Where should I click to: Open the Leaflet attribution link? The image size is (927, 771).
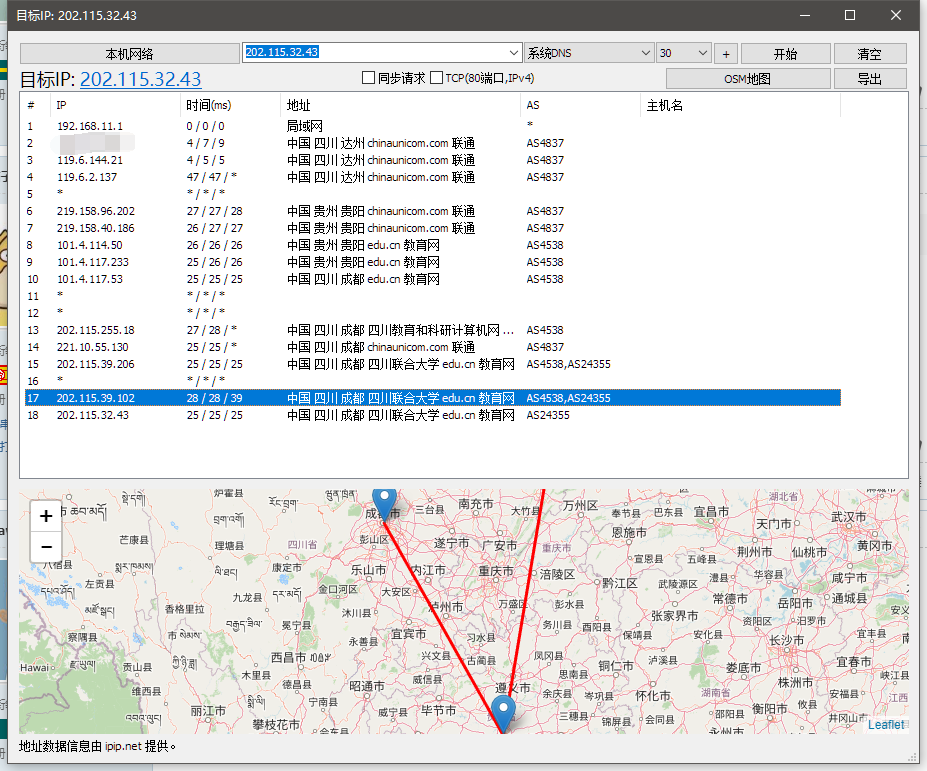point(886,725)
